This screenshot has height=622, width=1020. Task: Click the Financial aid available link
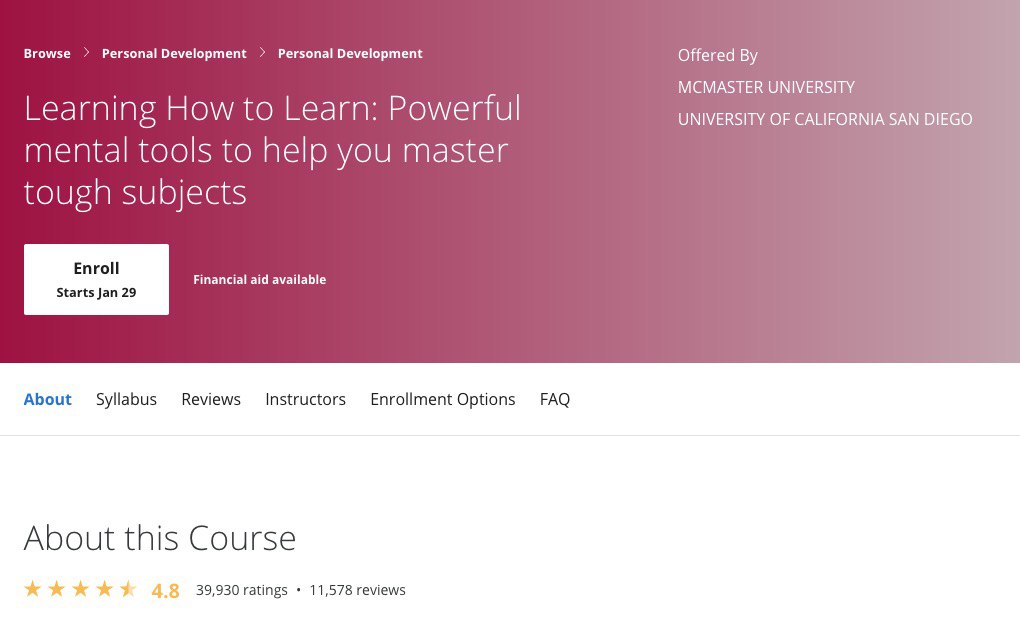(x=259, y=280)
